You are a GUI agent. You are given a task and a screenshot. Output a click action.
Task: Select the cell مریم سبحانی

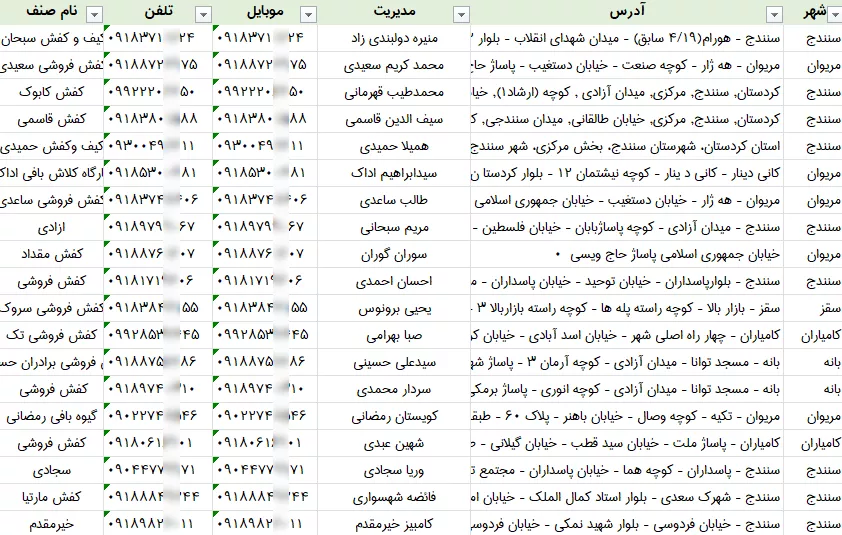point(394,227)
